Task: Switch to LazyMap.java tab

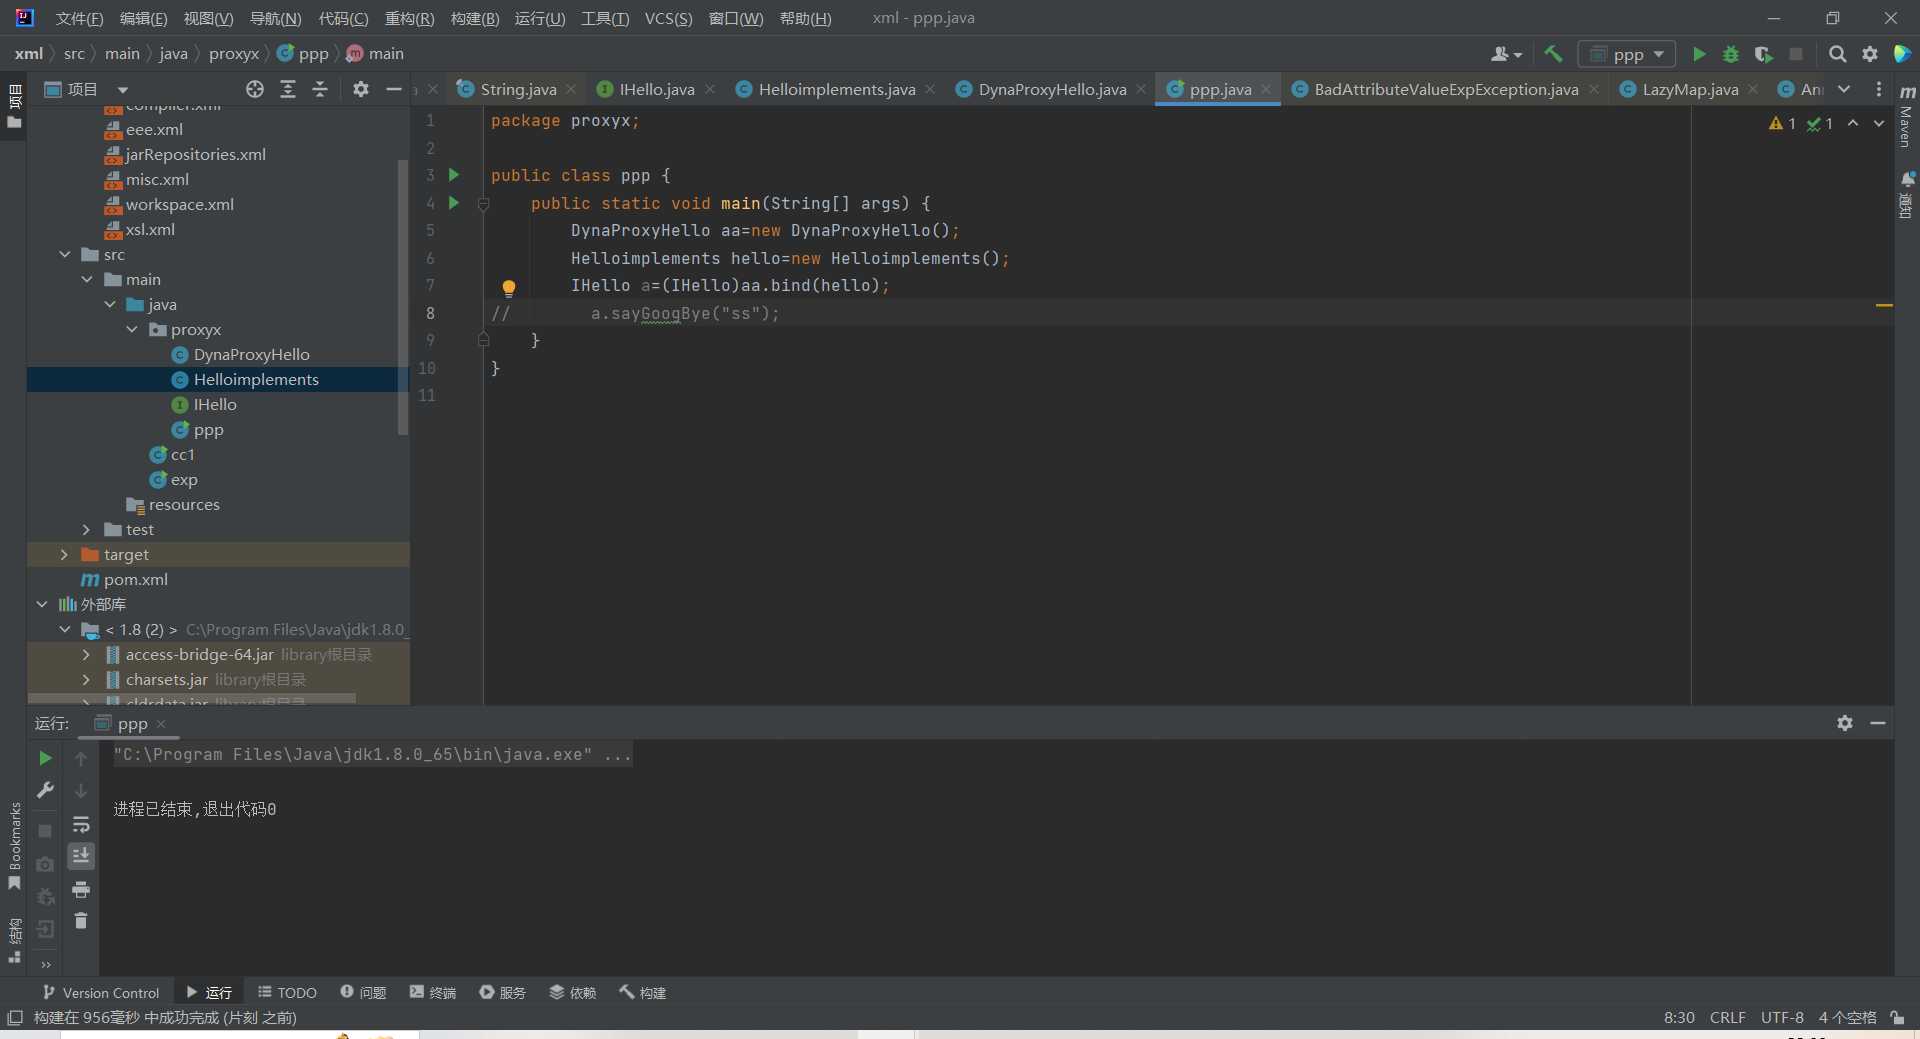Action: pyautogui.click(x=1689, y=89)
